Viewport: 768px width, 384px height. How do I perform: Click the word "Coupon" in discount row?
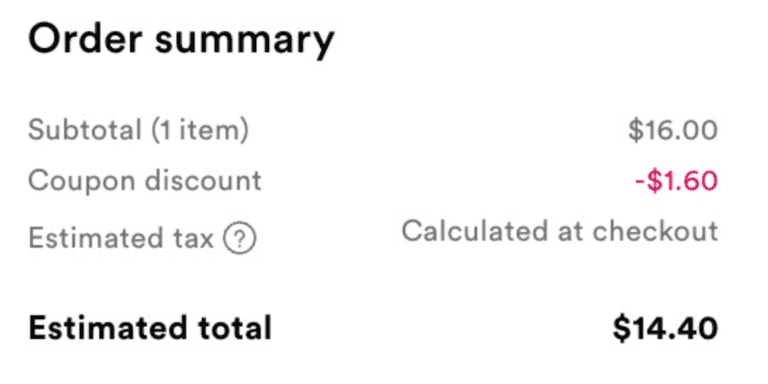82,182
